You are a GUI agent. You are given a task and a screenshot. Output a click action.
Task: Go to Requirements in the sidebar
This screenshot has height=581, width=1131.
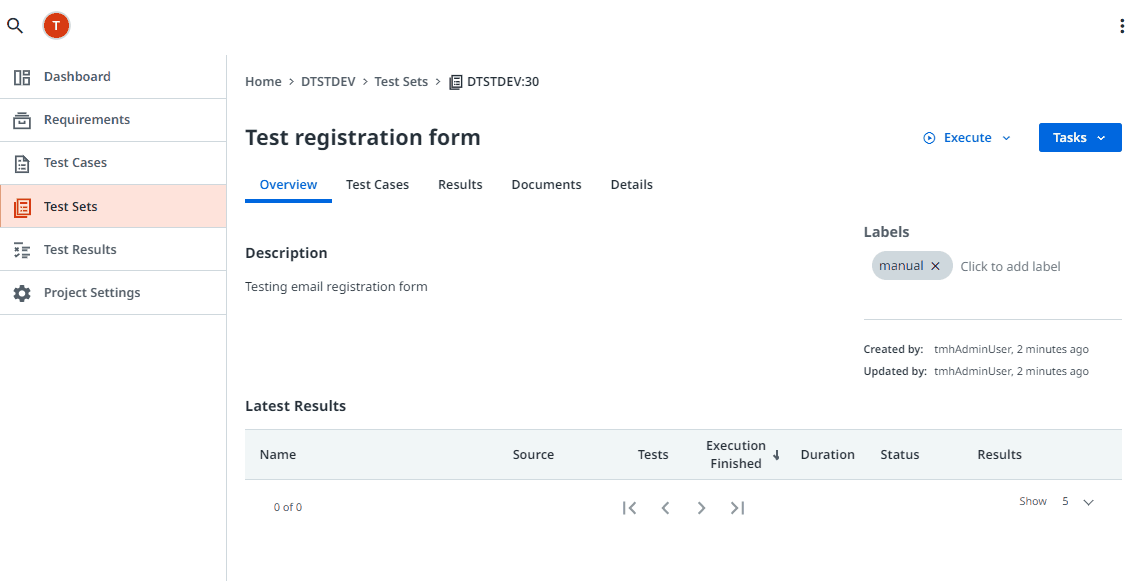click(x=86, y=120)
